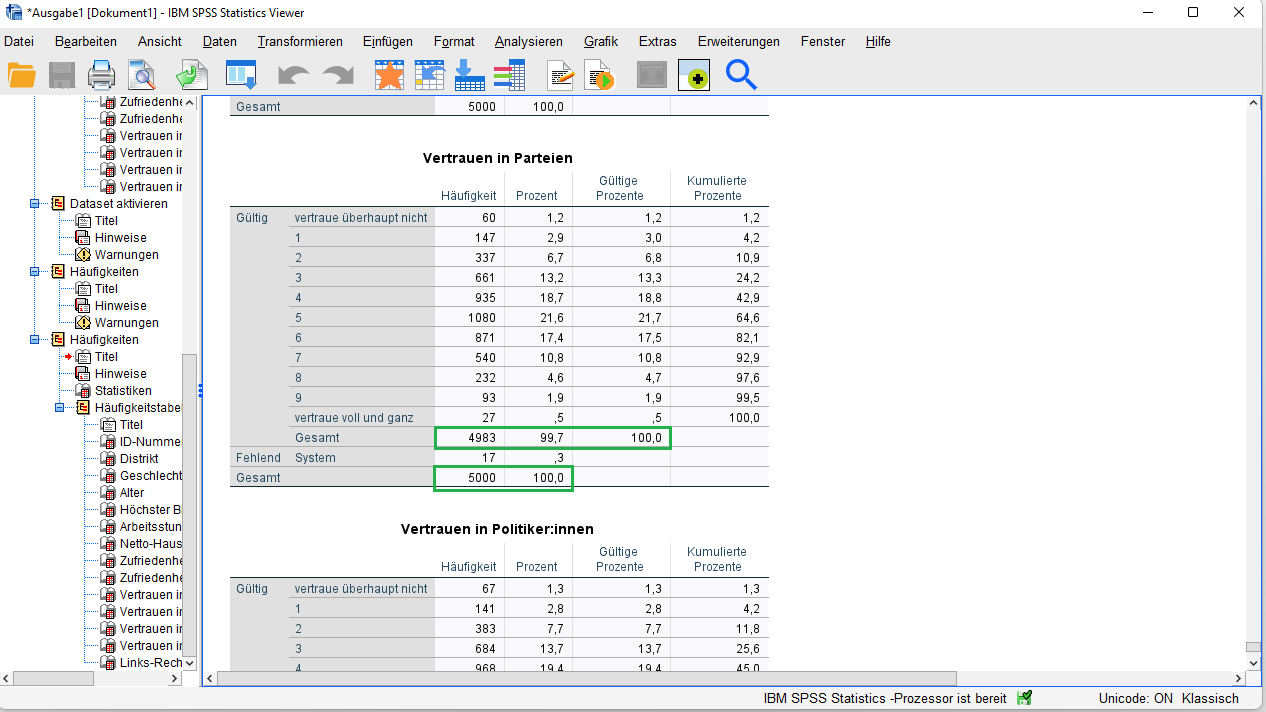
Task: Click the processor ready status icon
Action: 1024,698
